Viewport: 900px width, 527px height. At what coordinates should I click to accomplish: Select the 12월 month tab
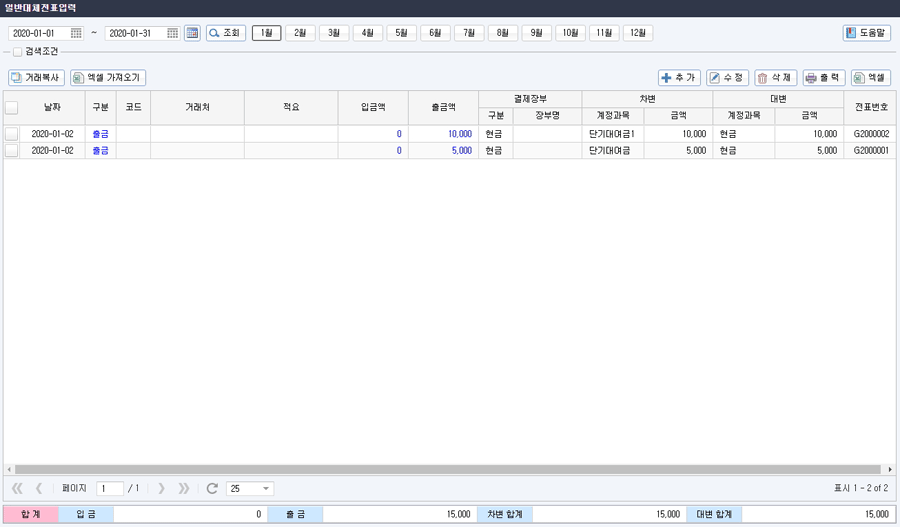tap(638, 33)
